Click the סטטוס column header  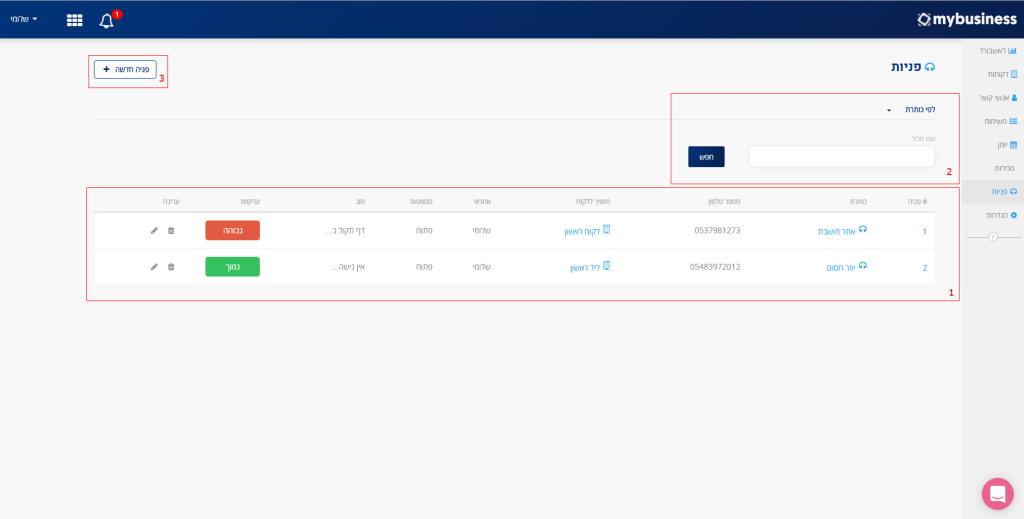422,202
